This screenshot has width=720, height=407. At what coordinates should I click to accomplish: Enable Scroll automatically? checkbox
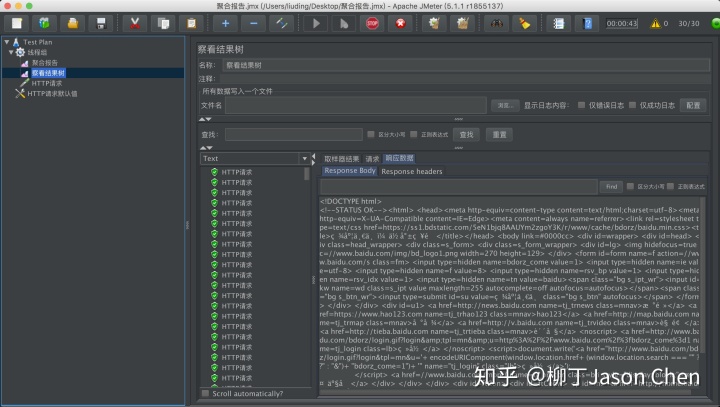(x=205, y=394)
